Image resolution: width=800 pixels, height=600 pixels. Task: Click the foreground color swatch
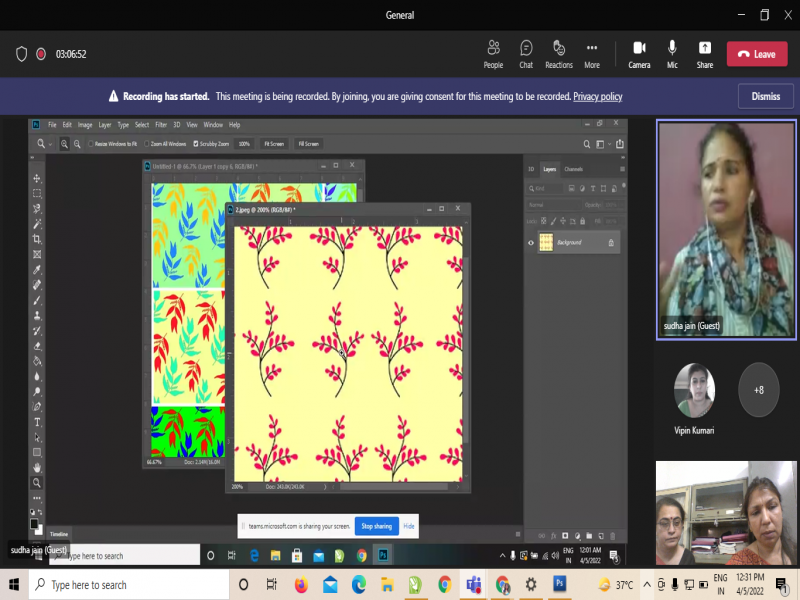(34, 523)
